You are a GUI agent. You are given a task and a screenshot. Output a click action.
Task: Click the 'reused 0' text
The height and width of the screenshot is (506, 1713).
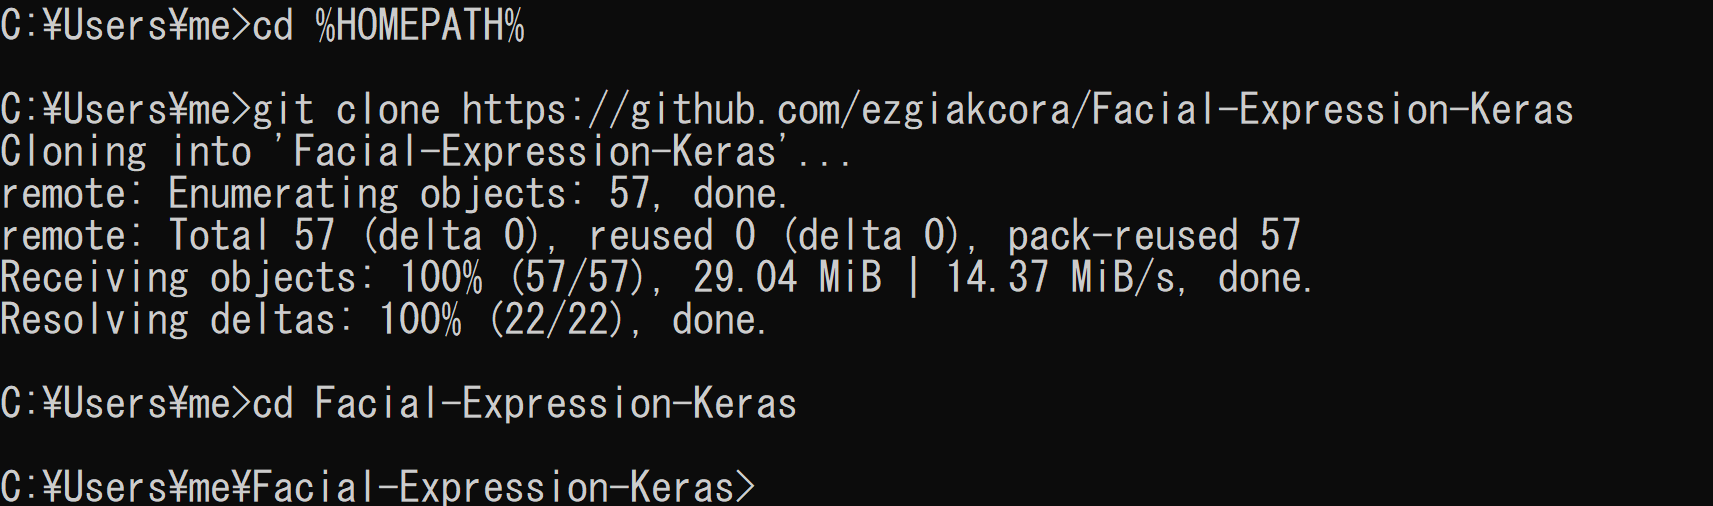click(x=672, y=236)
